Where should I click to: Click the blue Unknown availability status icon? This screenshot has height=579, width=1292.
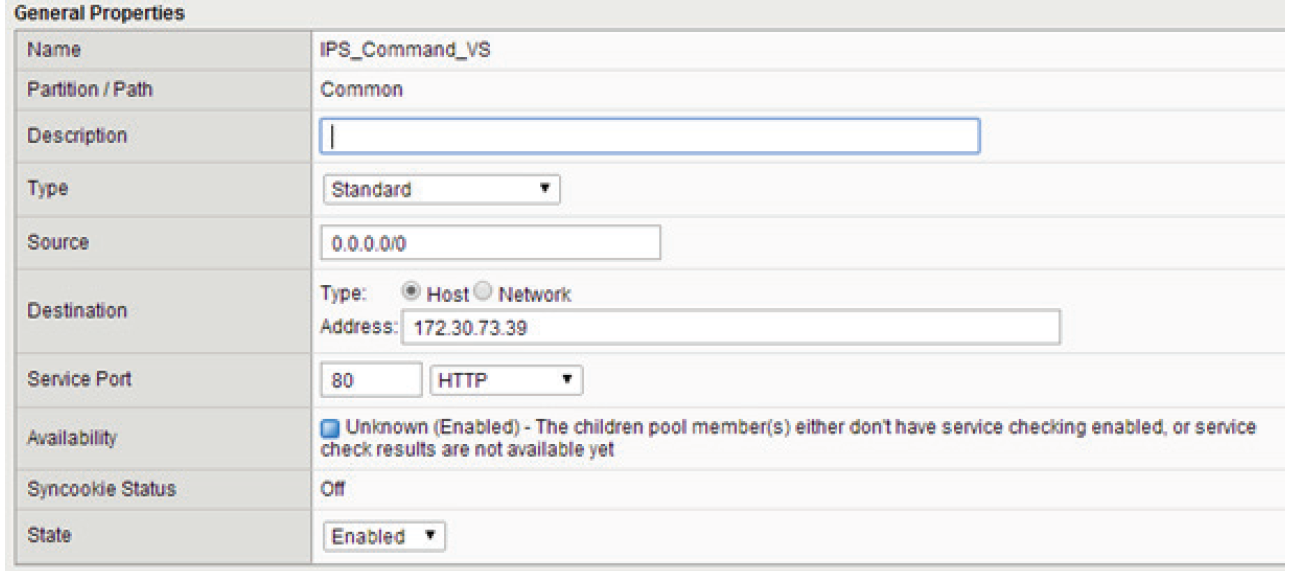330,428
